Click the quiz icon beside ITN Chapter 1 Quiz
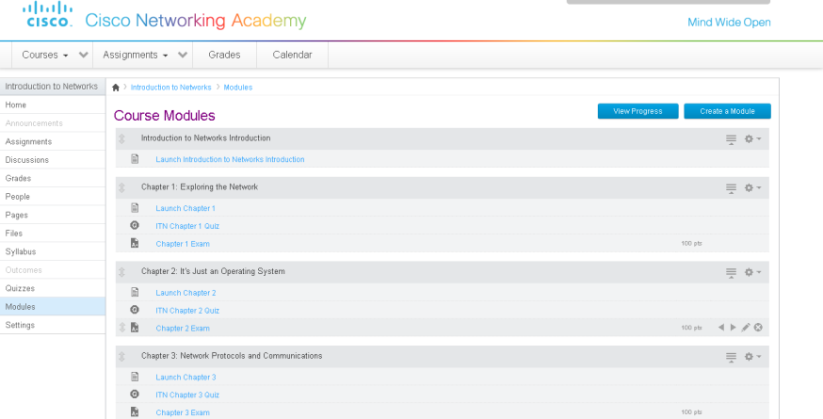823x419 pixels. [134, 226]
